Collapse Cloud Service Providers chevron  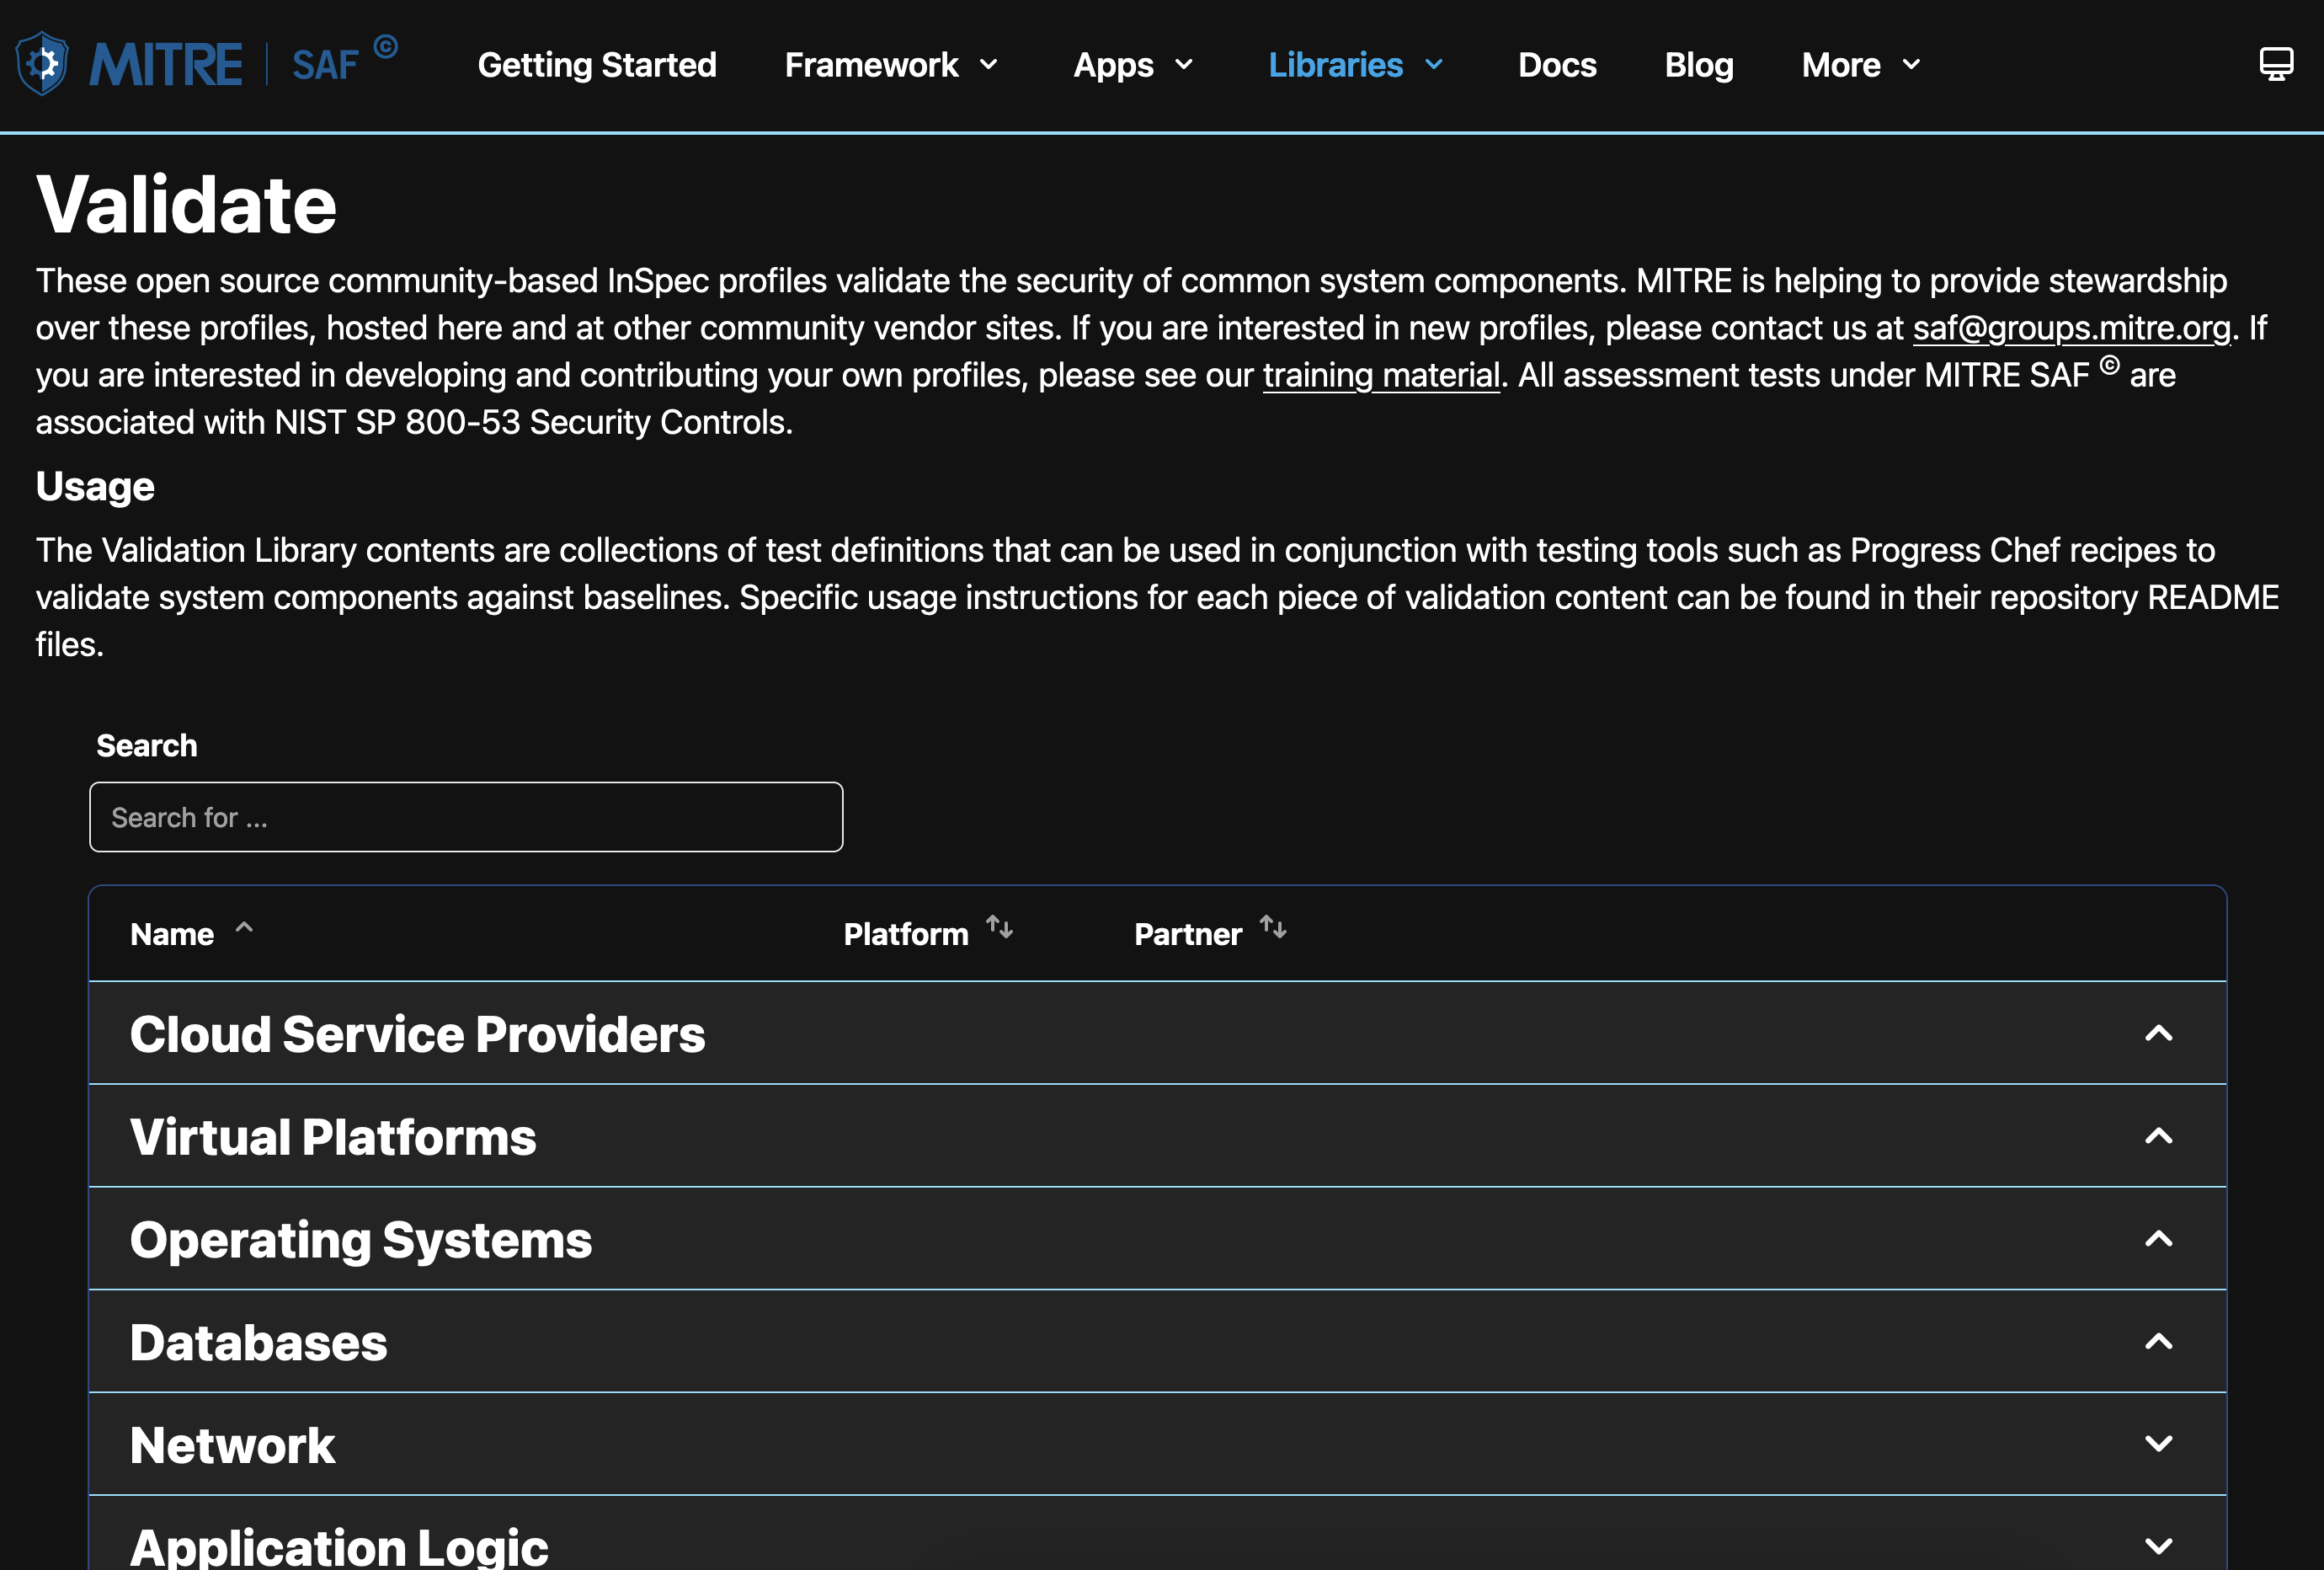click(x=2158, y=1034)
